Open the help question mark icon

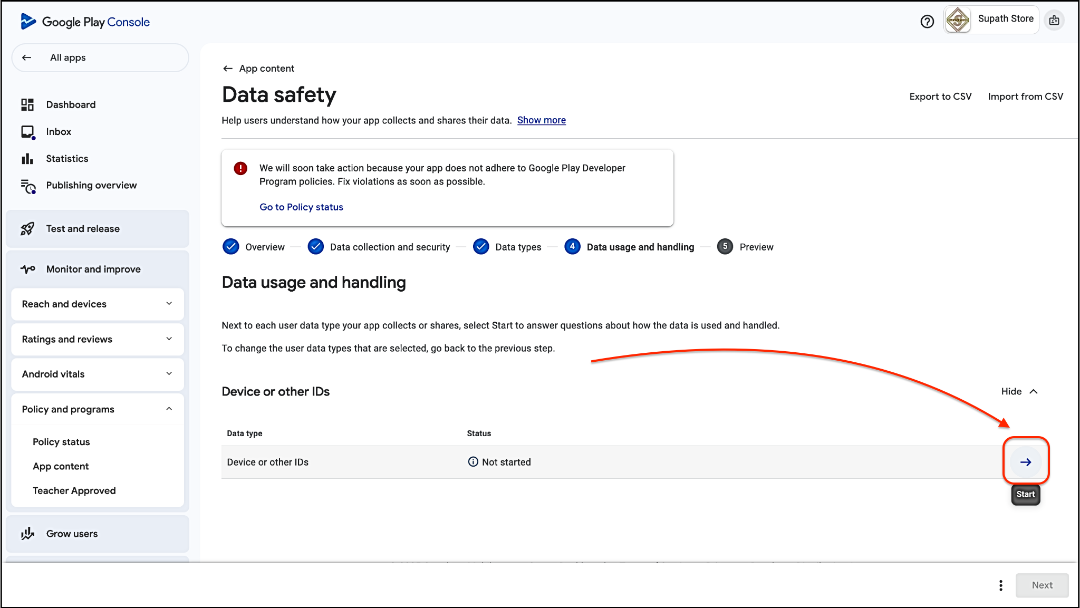tap(927, 22)
